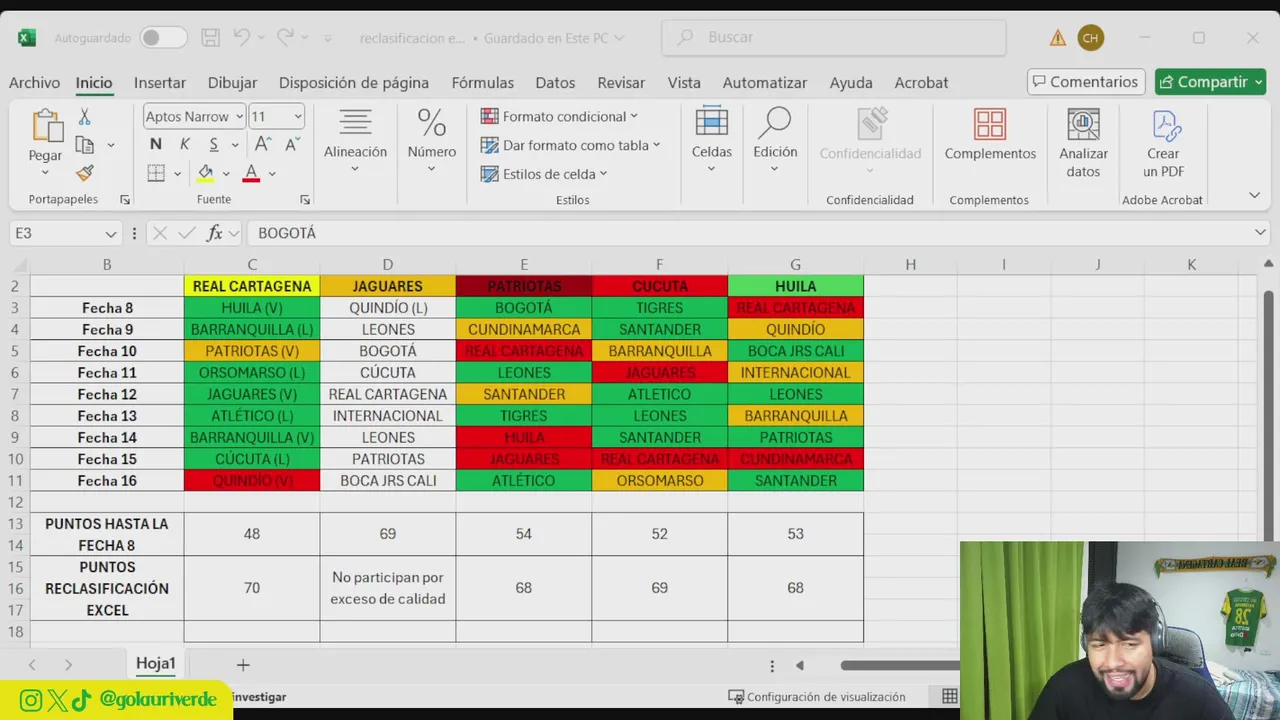Screen dimensions: 1280x720
Task: Switch to the Vista tab
Action: click(684, 82)
